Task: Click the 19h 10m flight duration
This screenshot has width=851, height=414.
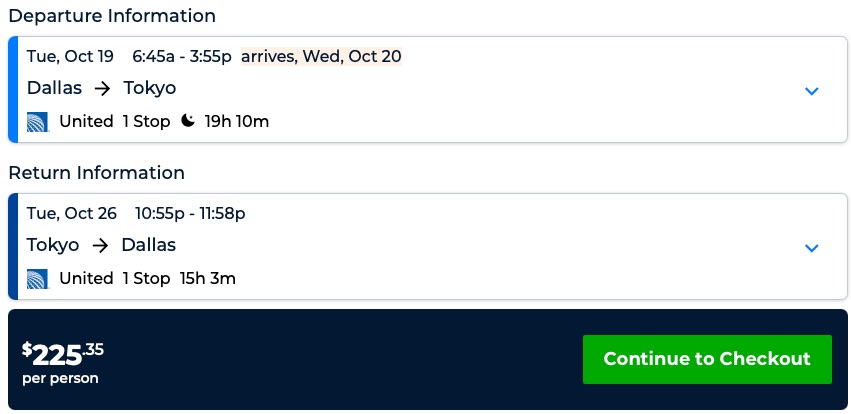Action: (x=237, y=122)
